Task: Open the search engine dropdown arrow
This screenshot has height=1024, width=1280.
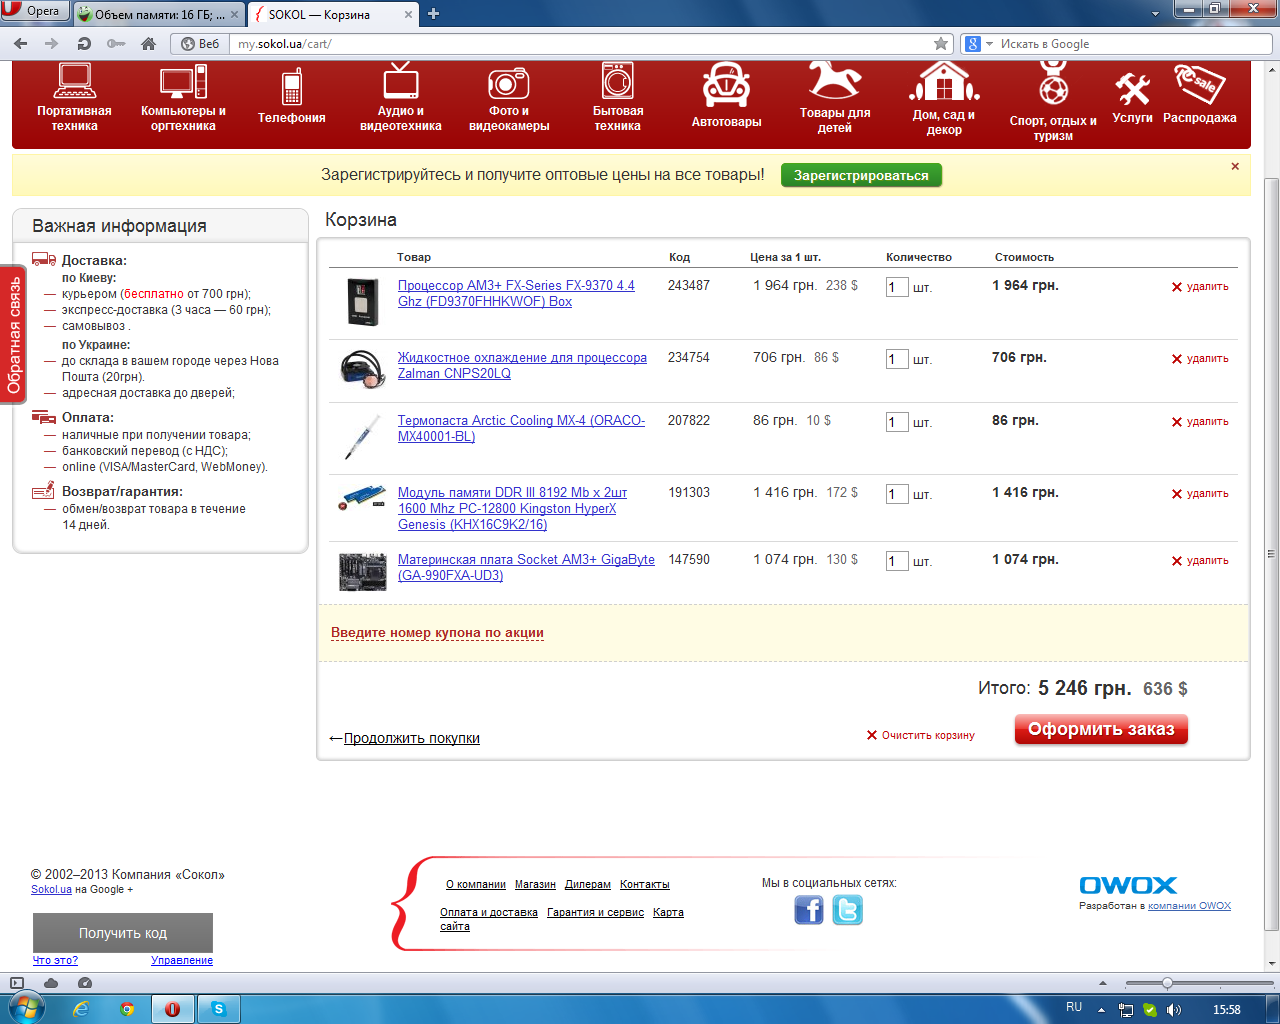Action: tap(990, 44)
